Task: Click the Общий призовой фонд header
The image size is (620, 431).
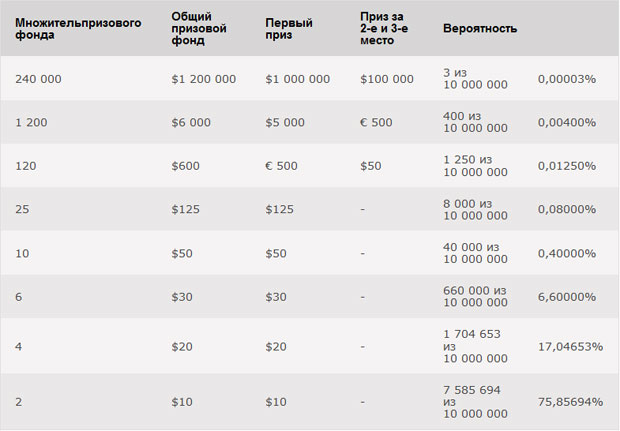Action: click(x=199, y=28)
